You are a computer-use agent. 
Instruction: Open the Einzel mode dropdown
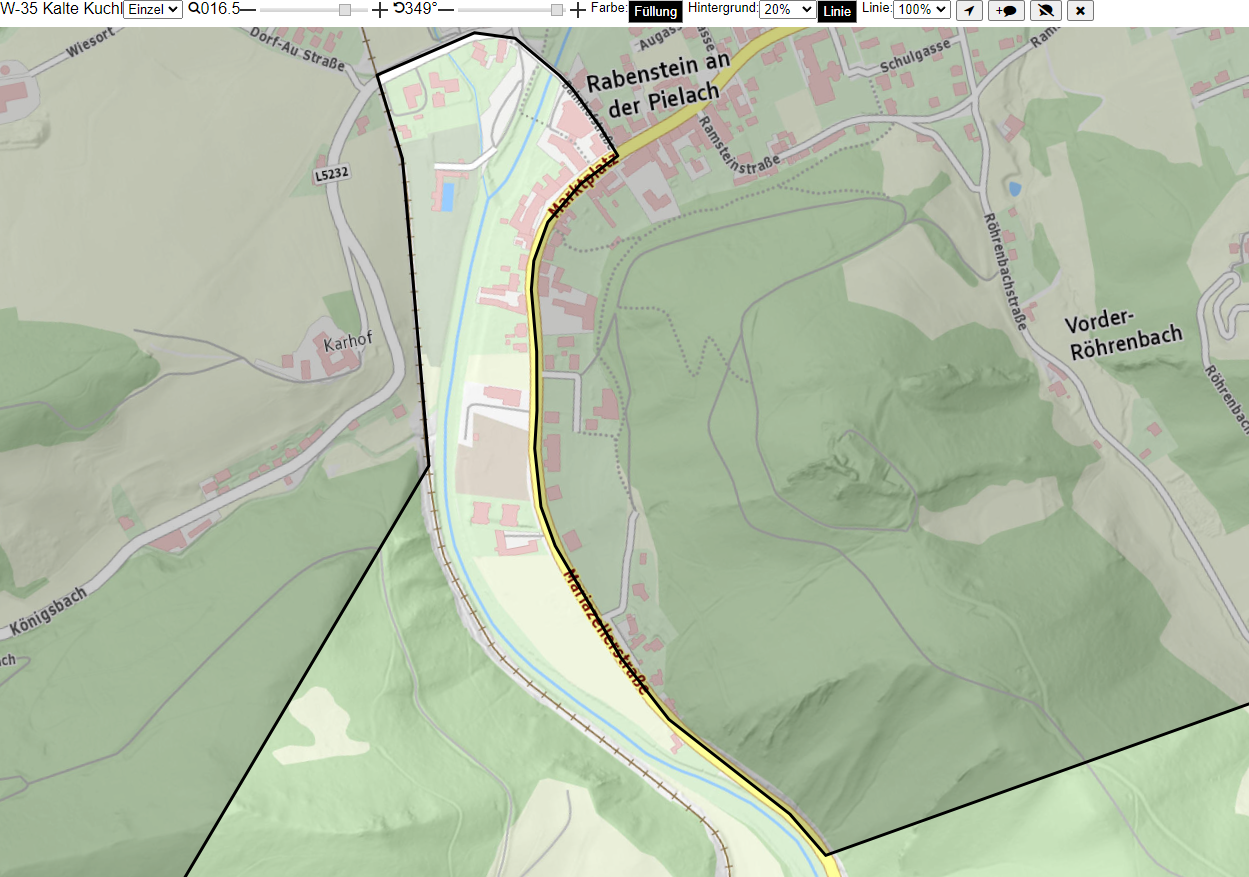(153, 10)
